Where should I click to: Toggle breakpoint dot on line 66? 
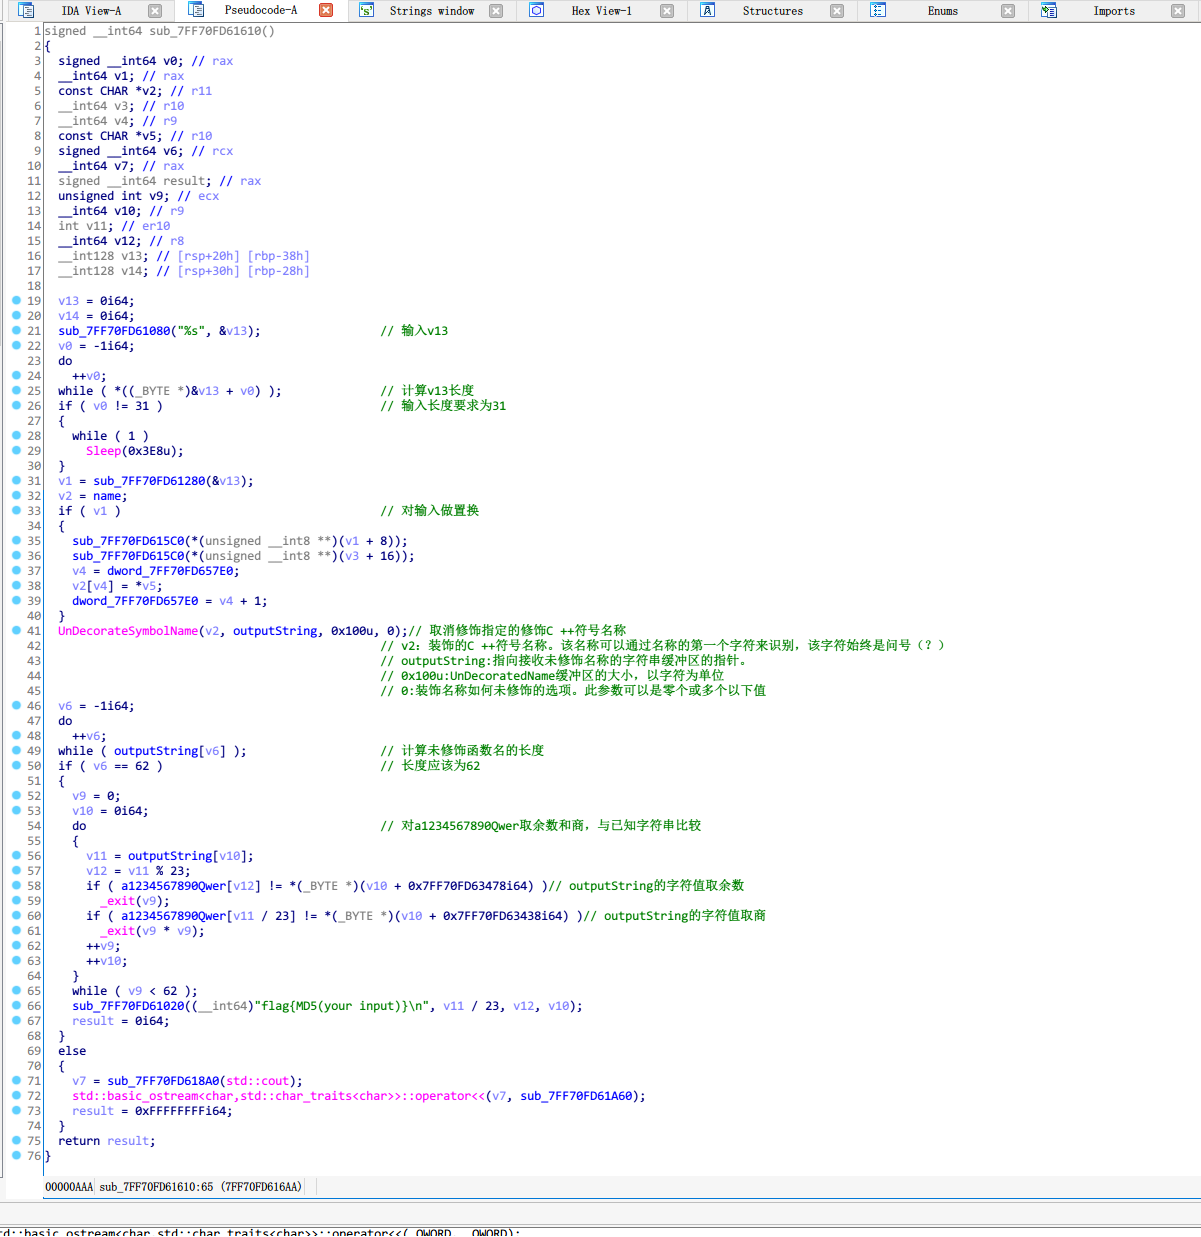[16, 1005]
